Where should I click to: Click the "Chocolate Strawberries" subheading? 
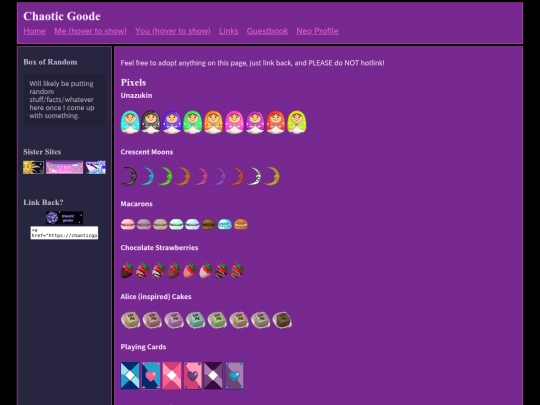159,248
